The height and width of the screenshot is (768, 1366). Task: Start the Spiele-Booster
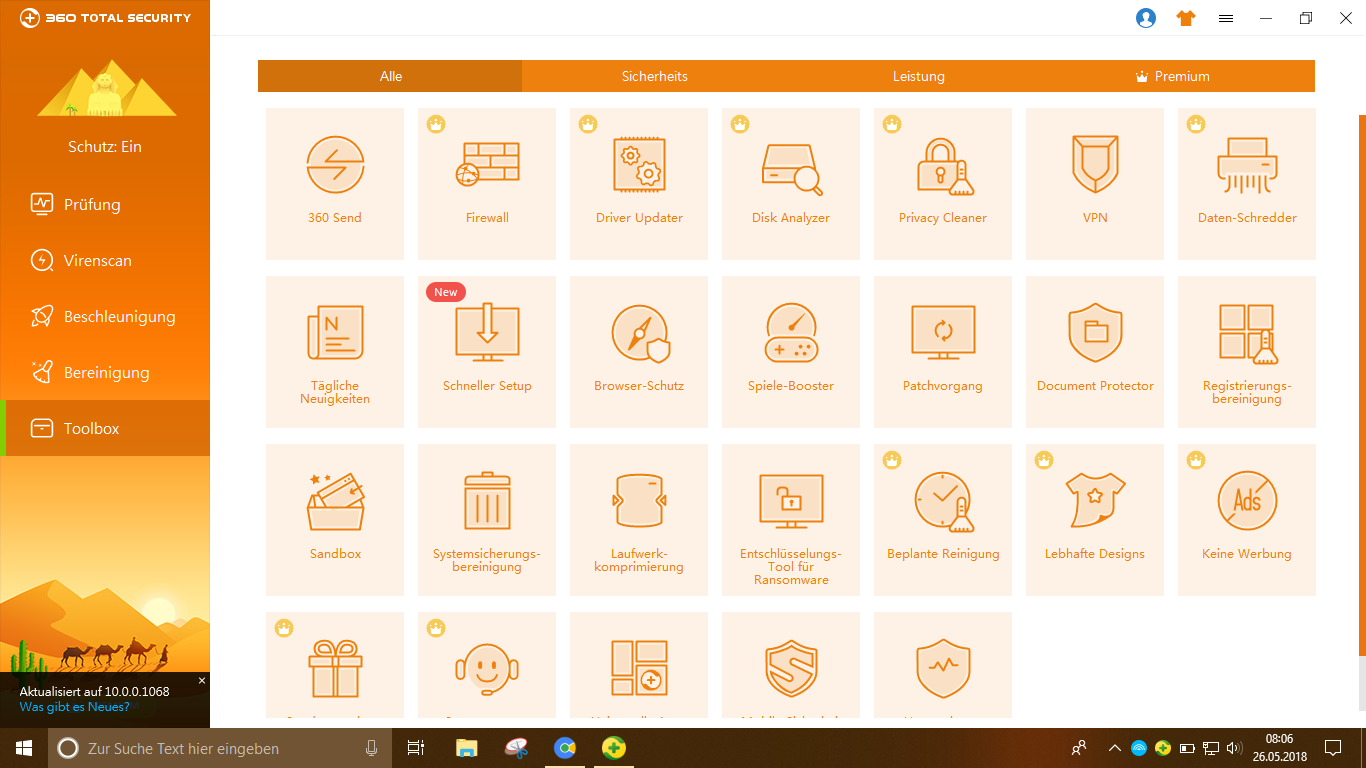[791, 352]
